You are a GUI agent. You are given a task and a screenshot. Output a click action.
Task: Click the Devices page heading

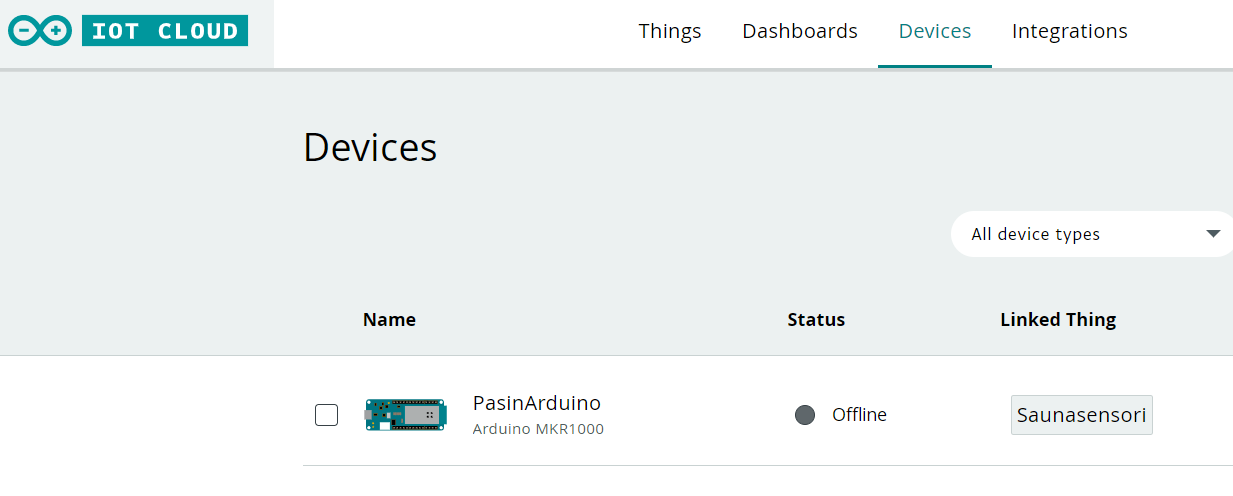tap(370, 147)
